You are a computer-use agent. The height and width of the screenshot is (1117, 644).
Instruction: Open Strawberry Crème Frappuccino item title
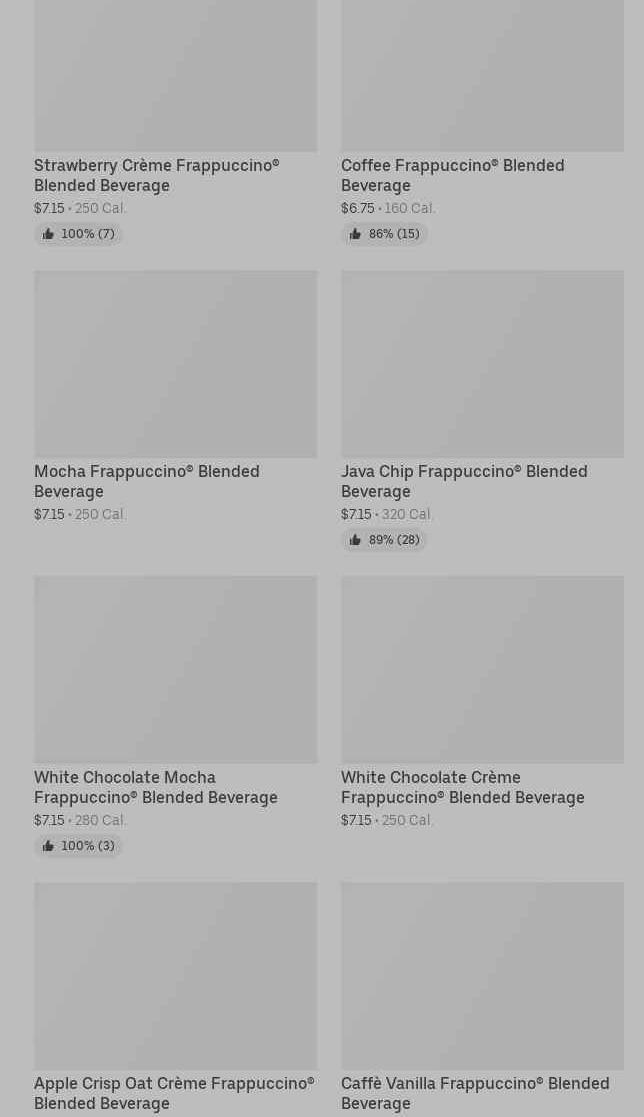[156, 175]
